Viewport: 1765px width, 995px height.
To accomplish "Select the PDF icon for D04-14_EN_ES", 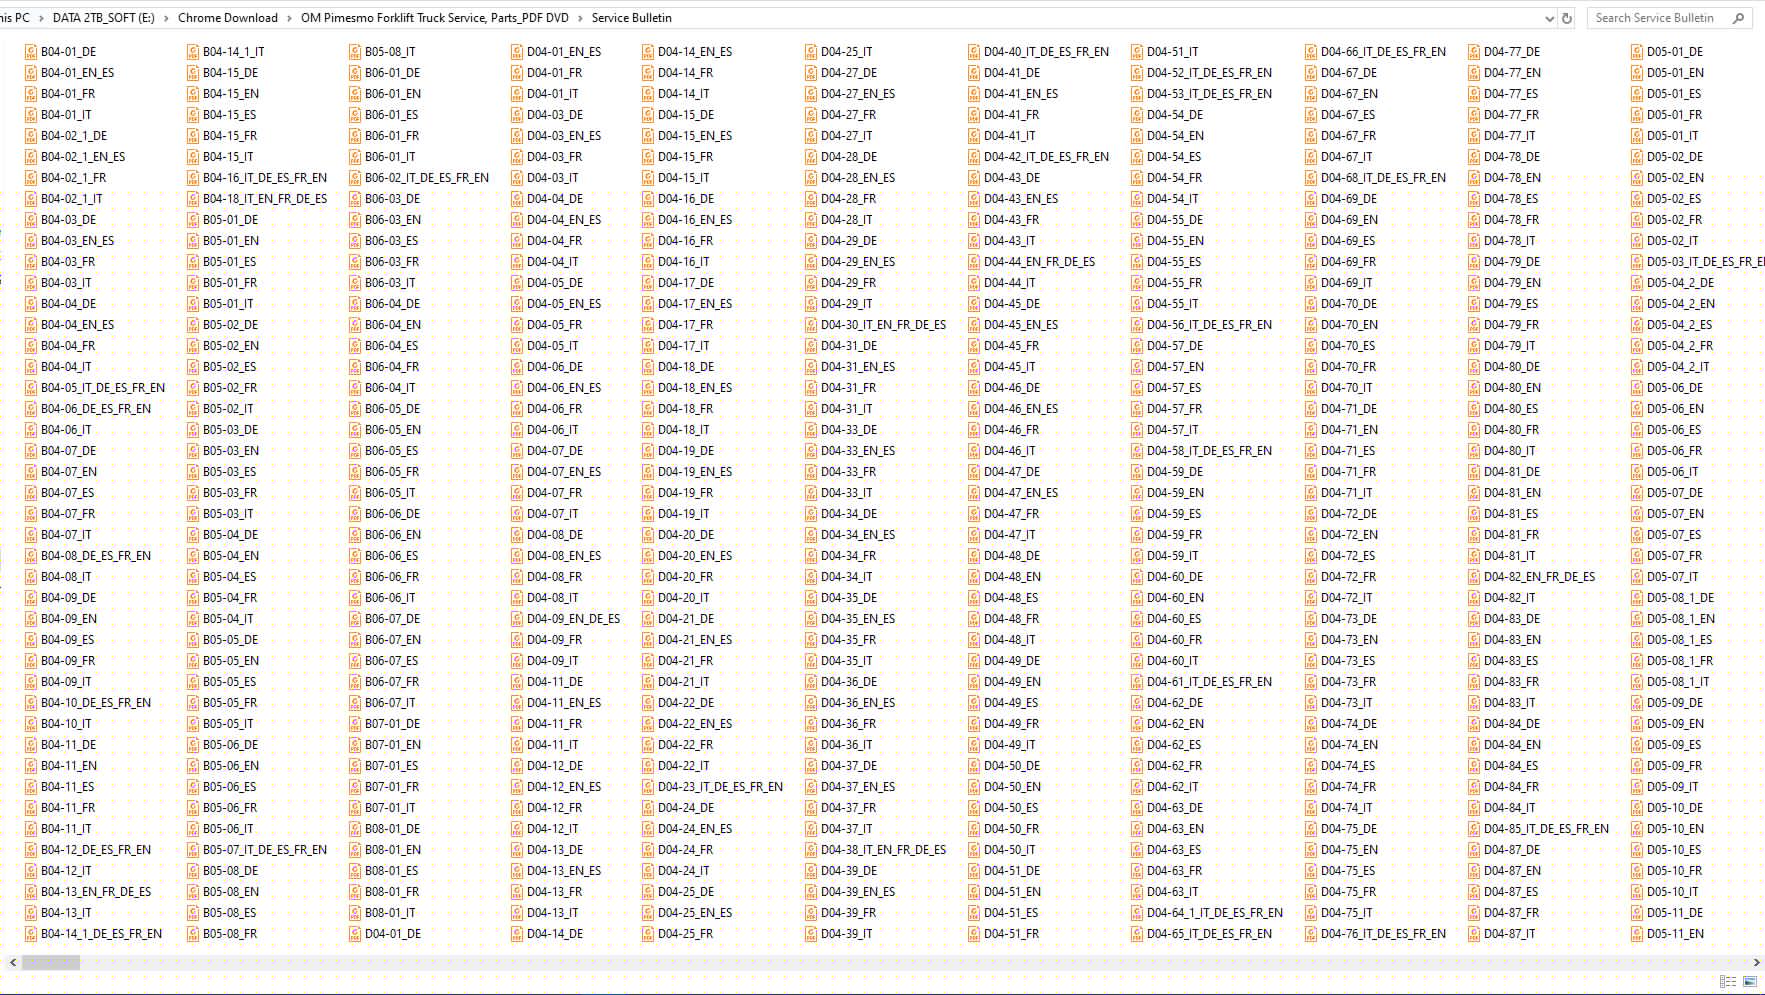I will [648, 52].
